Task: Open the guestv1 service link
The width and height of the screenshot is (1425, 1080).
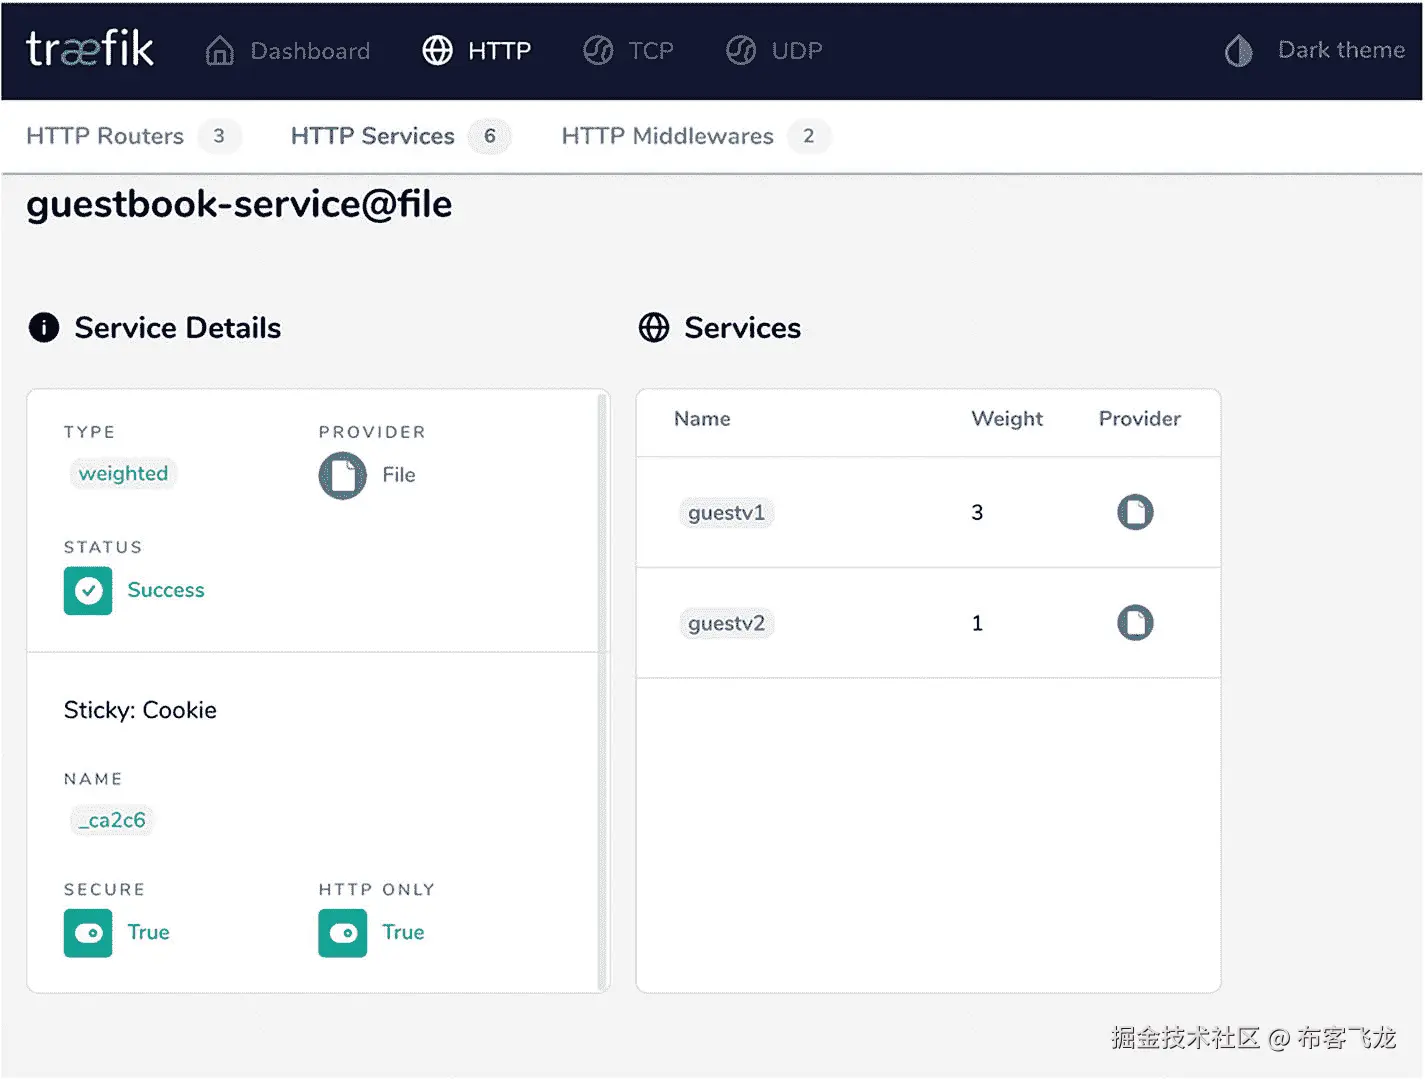Action: click(726, 513)
